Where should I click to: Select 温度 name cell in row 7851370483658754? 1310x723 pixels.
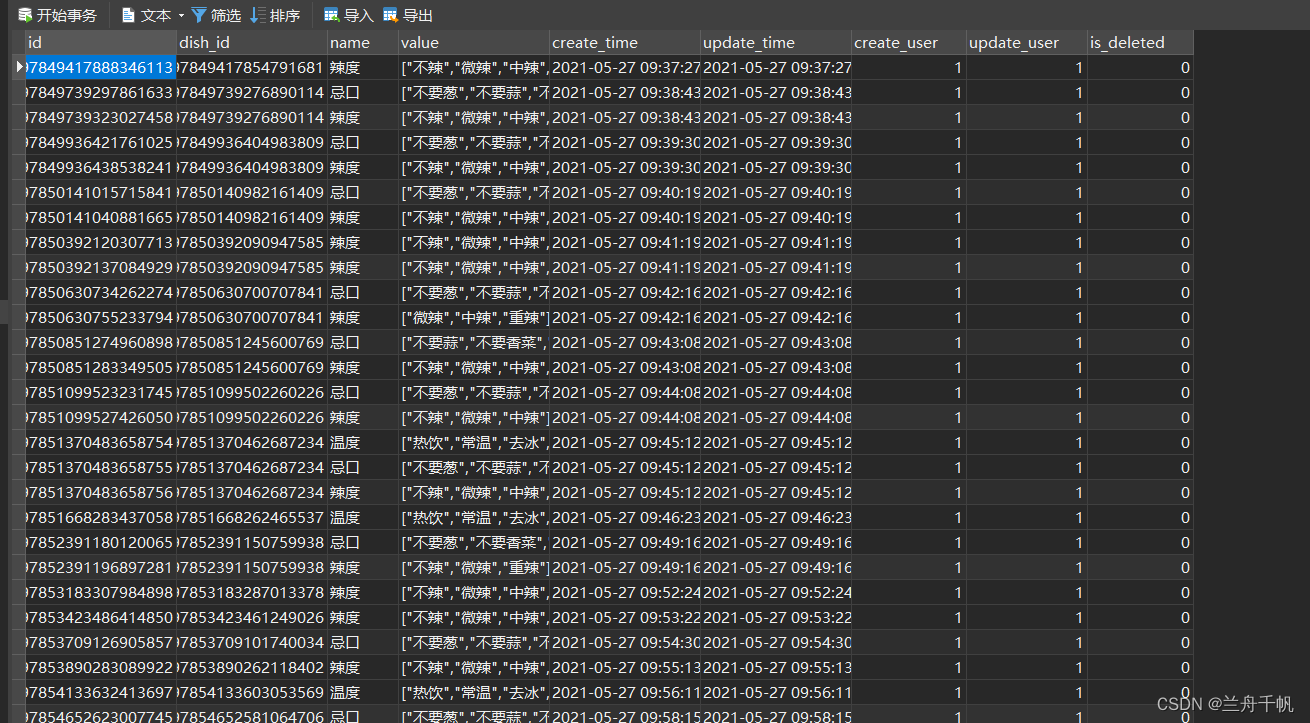point(362,442)
